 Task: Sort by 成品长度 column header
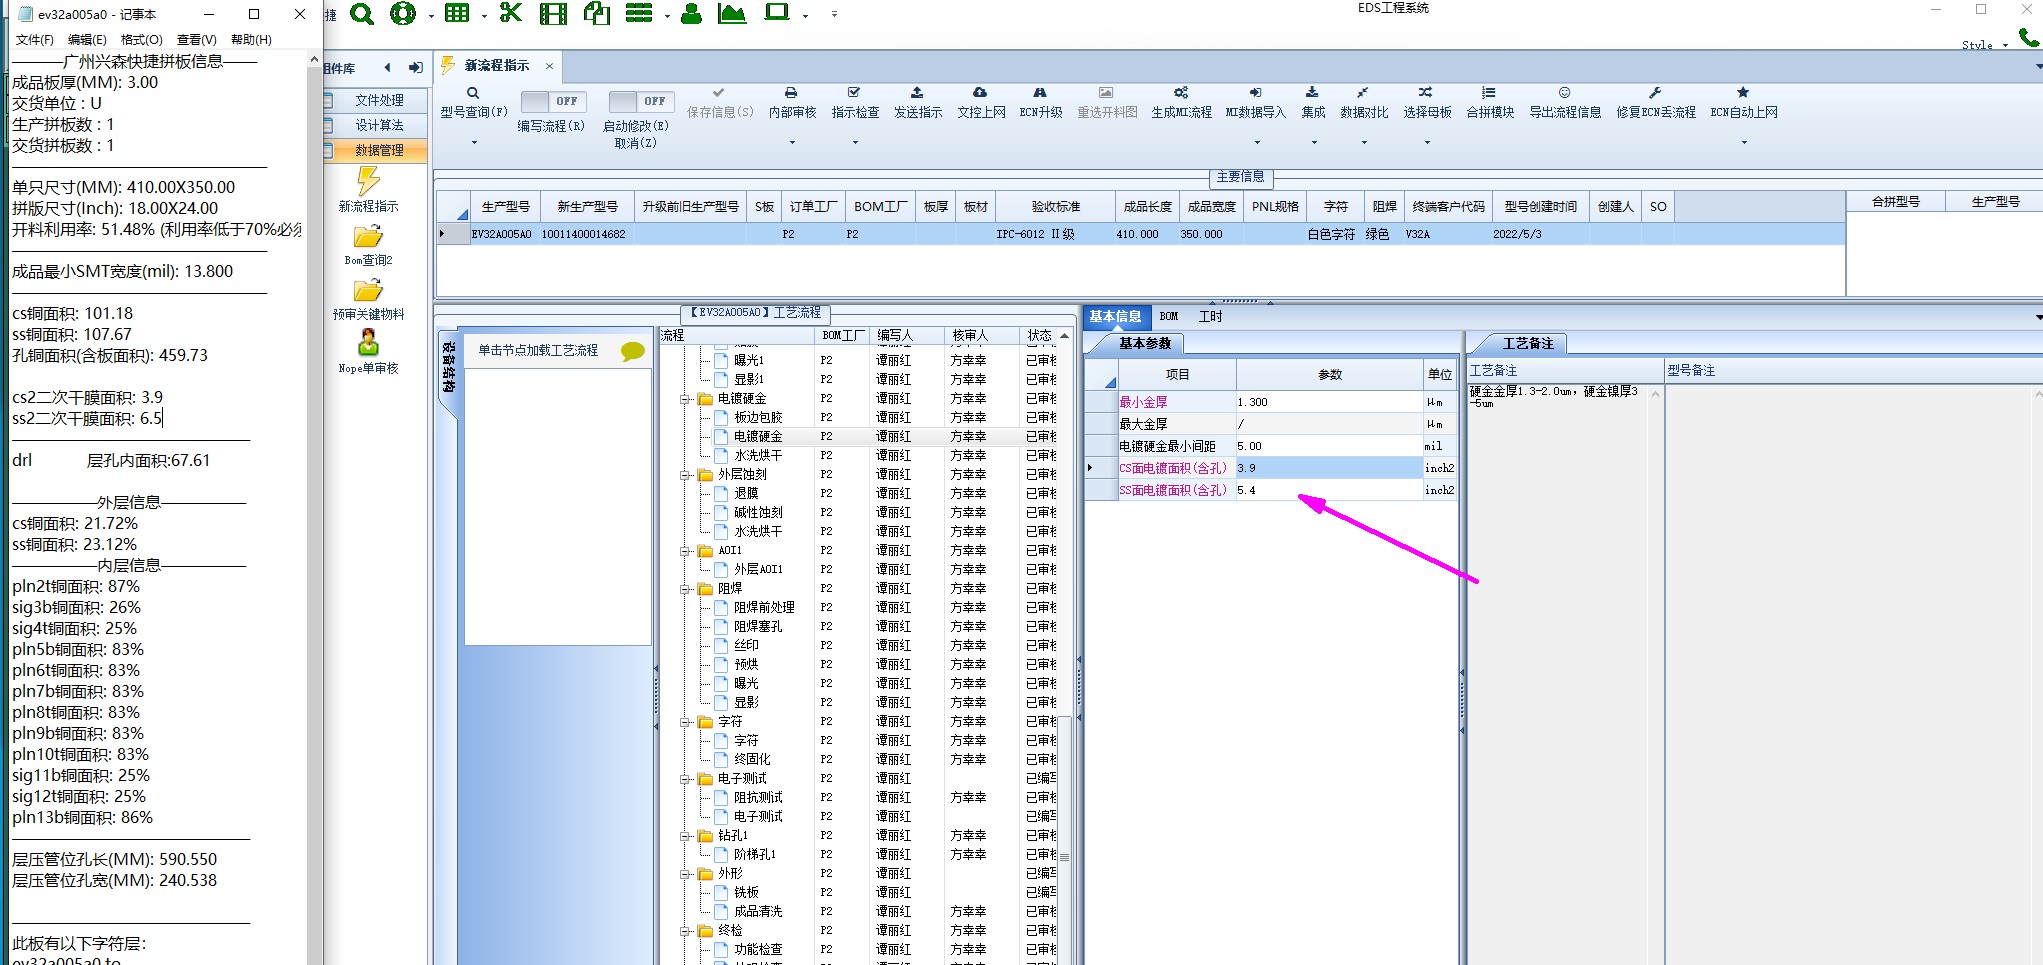1147,207
